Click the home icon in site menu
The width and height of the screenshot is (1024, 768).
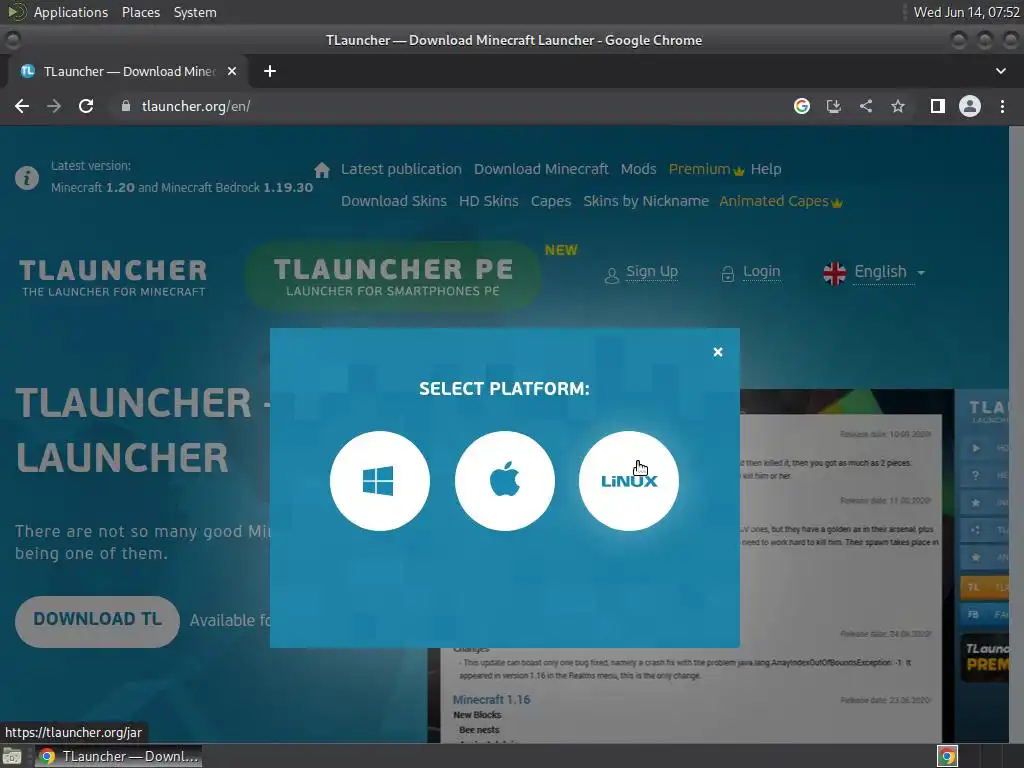pos(322,170)
